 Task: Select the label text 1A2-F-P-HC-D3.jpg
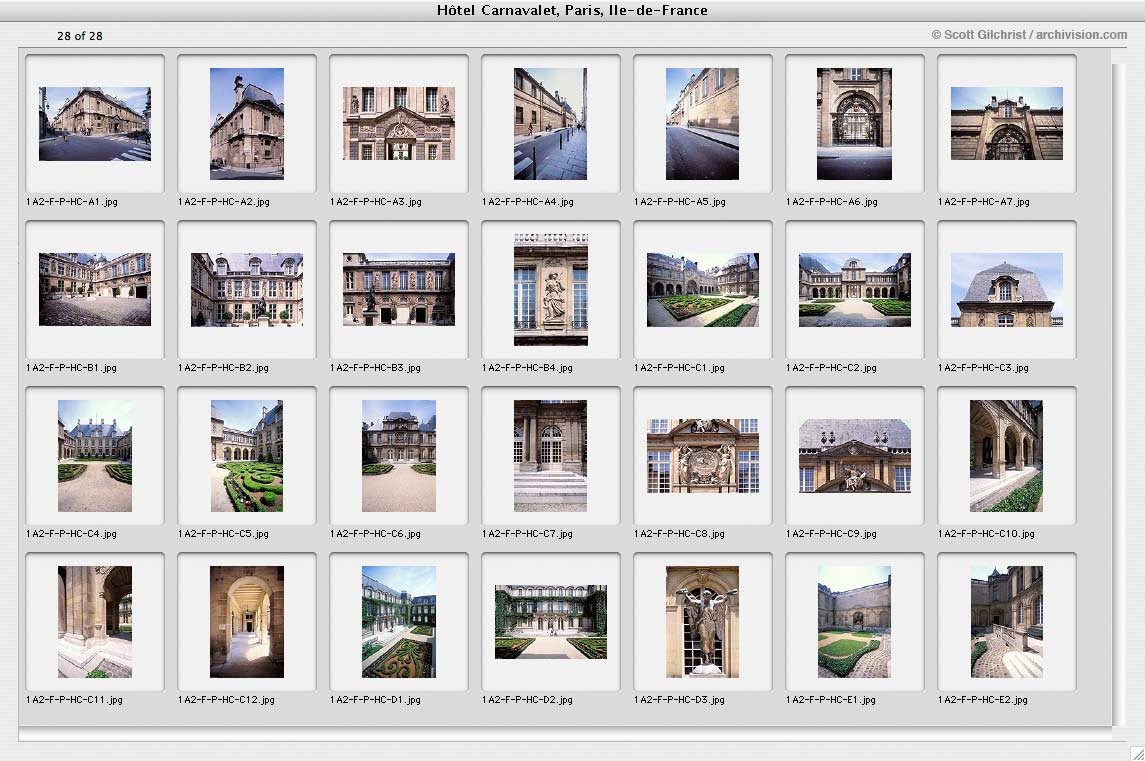pyautogui.click(x=678, y=700)
